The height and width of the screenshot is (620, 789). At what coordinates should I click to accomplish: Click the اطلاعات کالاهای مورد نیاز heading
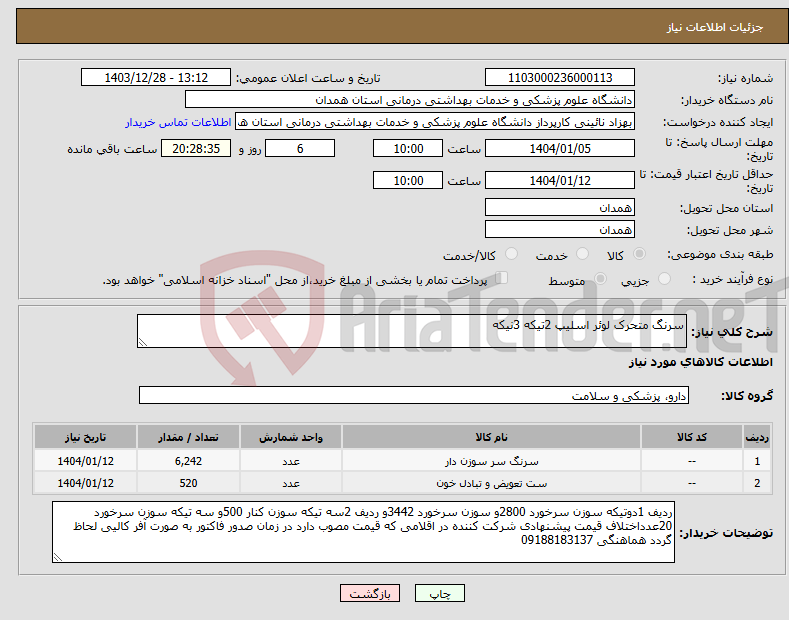tap(700, 362)
